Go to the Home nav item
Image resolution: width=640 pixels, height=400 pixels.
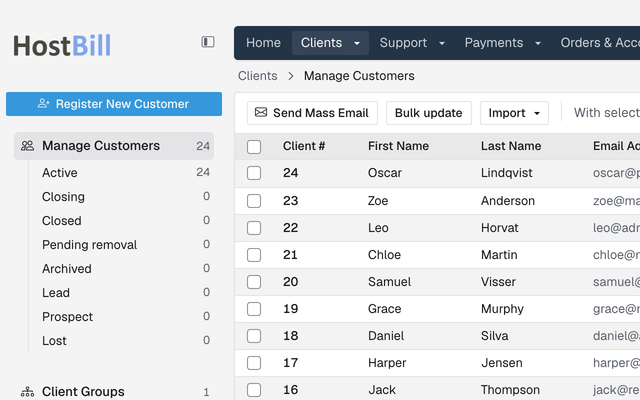(263, 43)
